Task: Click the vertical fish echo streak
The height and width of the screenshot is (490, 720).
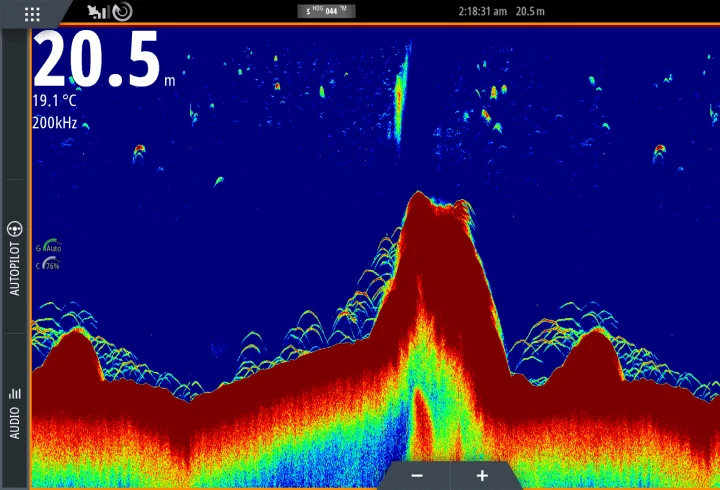Action: [x=399, y=100]
